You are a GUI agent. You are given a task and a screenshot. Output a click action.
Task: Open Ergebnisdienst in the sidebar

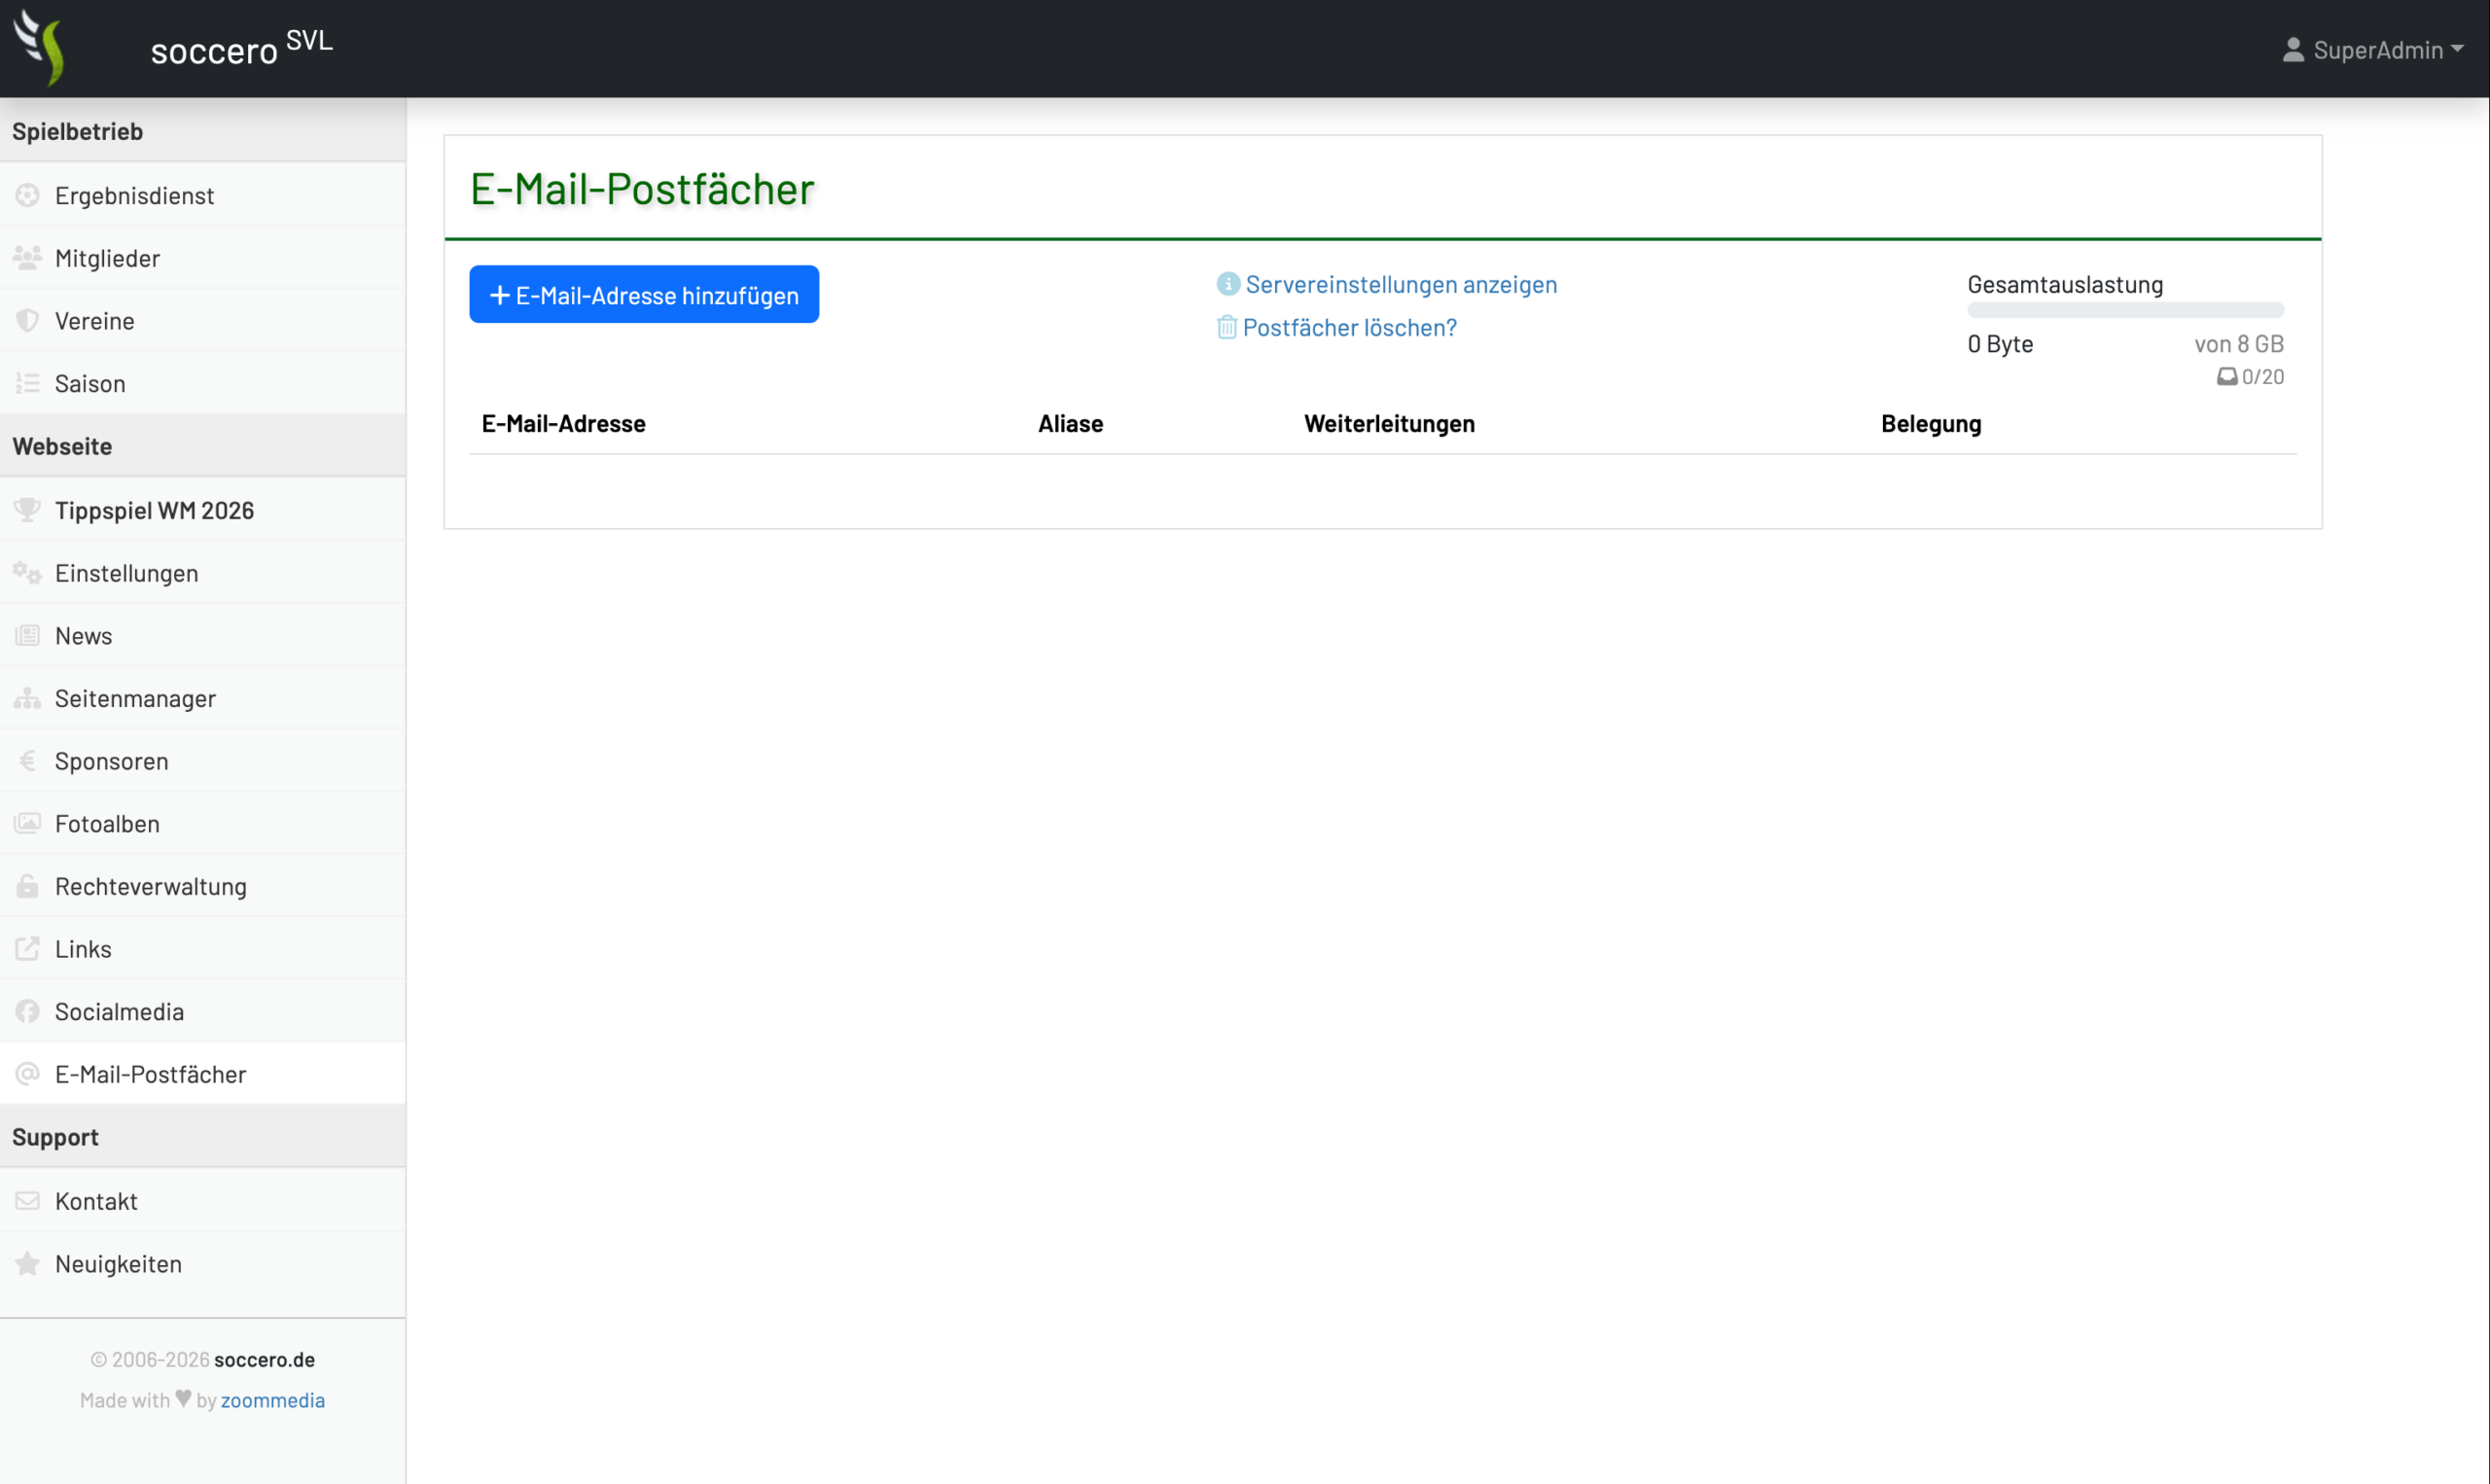point(203,195)
